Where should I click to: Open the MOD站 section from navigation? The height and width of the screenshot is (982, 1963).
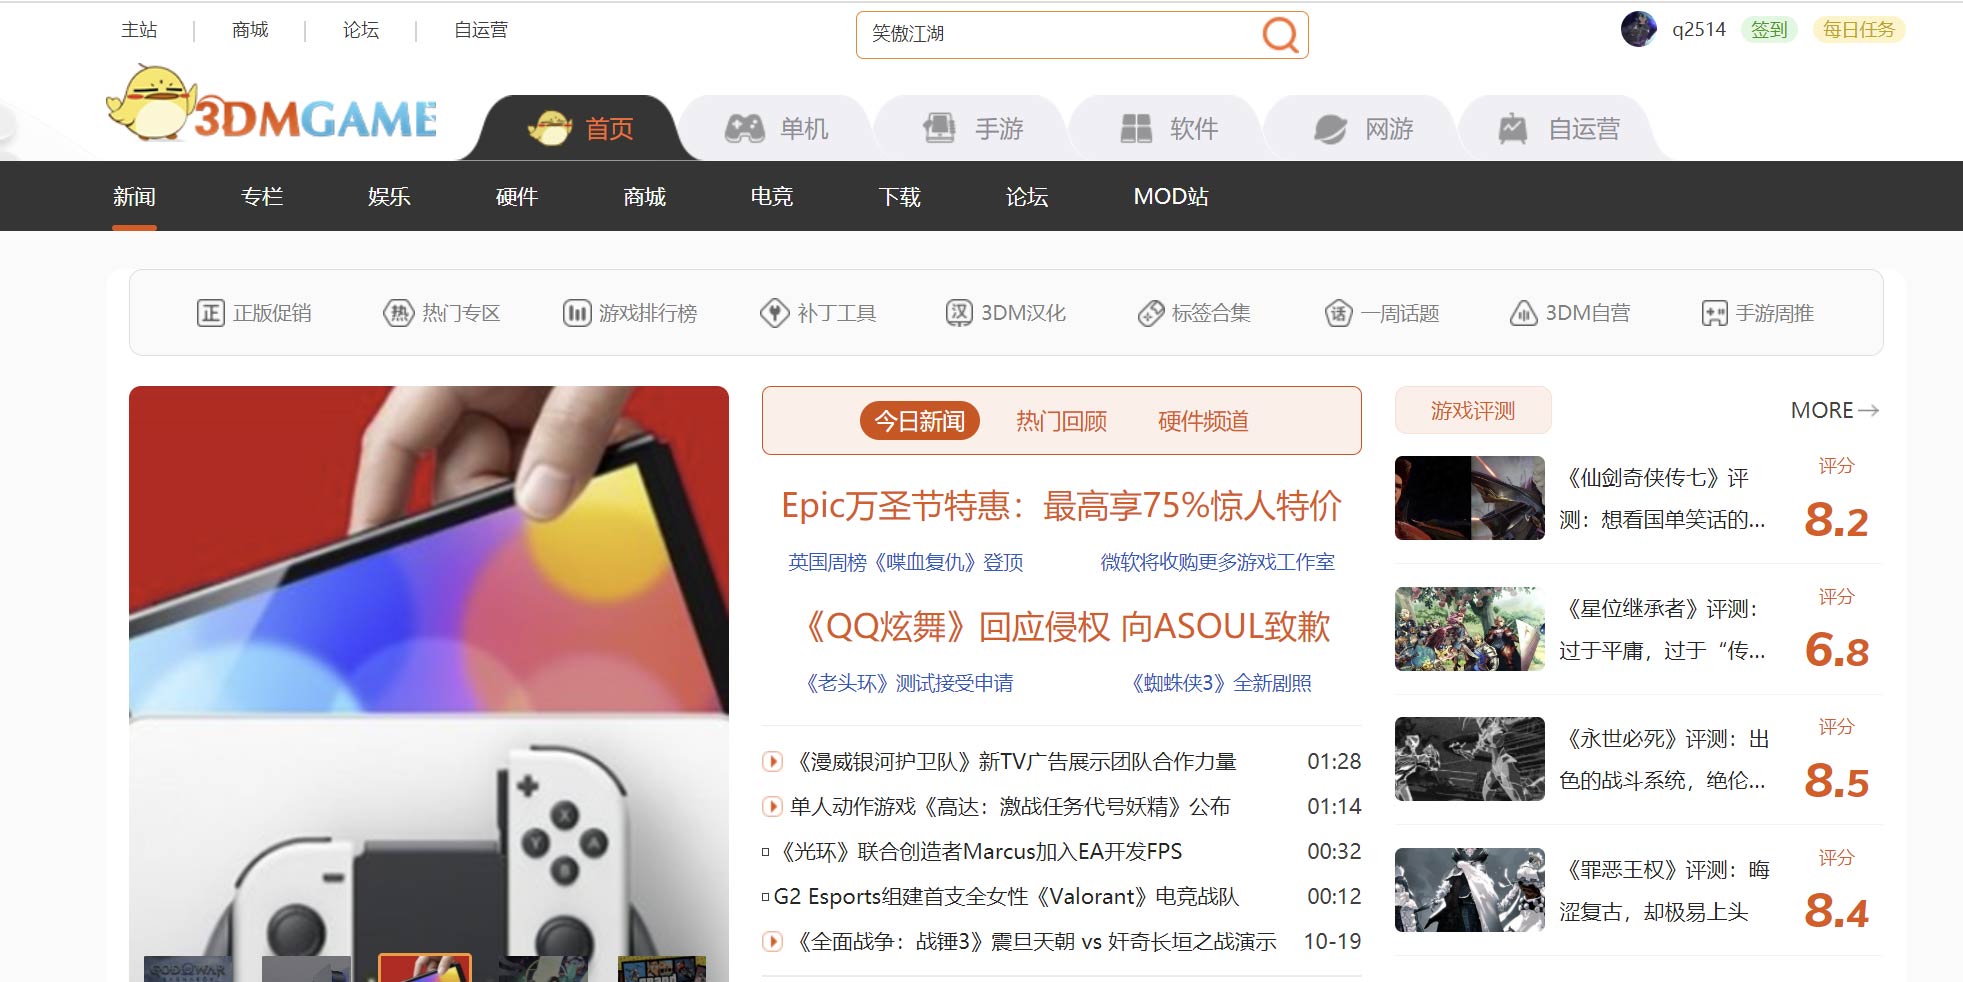tap(1170, 196)
